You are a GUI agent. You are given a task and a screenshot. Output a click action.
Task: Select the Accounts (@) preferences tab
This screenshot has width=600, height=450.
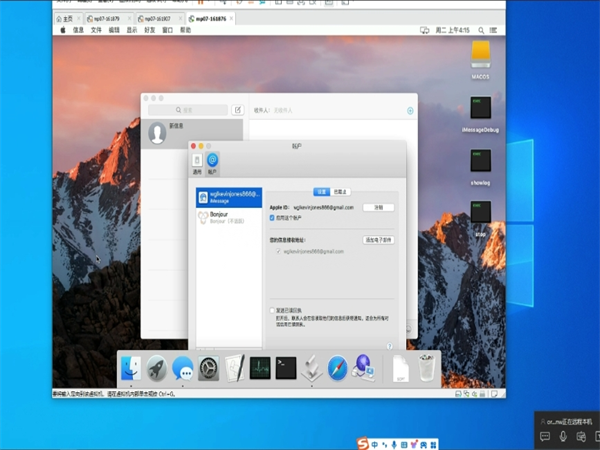coord(212,164)
